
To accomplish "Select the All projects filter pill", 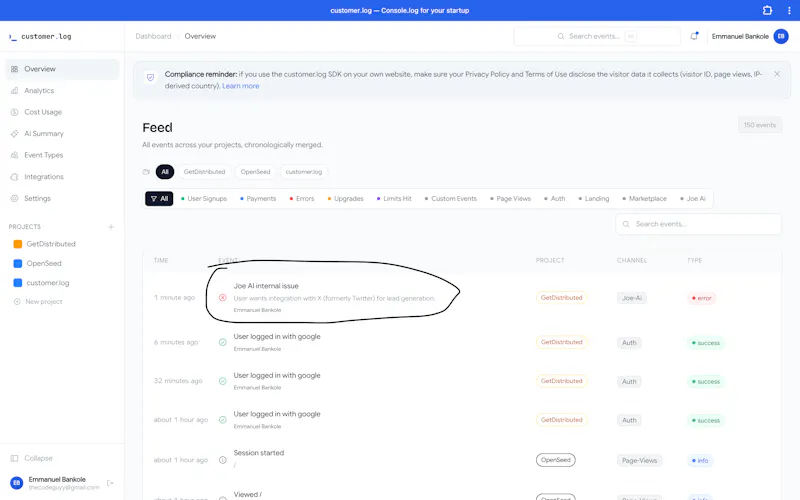I will tap(165, 172).
